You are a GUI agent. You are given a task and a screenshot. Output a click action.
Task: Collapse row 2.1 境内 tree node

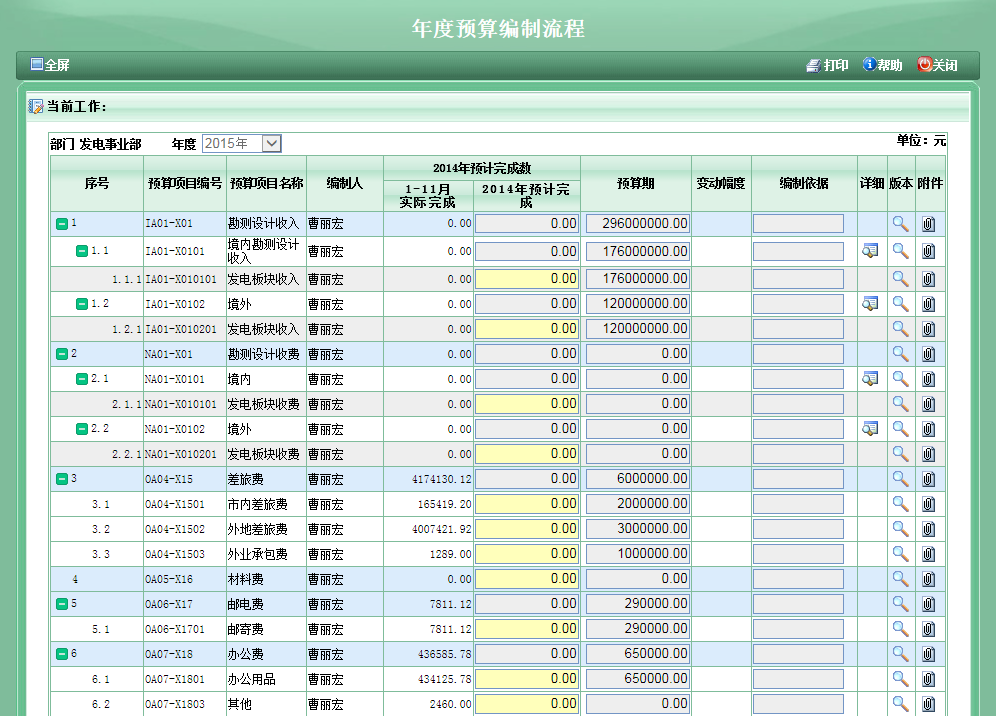click(x=82, y=379)
